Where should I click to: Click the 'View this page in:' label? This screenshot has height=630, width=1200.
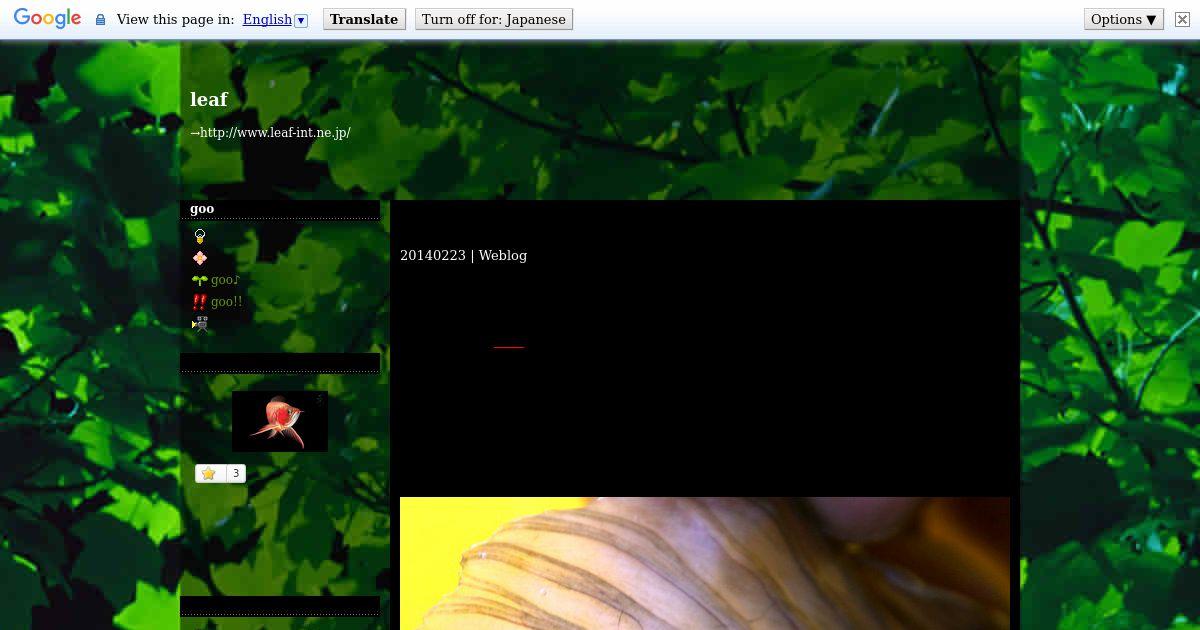[175, 19]
